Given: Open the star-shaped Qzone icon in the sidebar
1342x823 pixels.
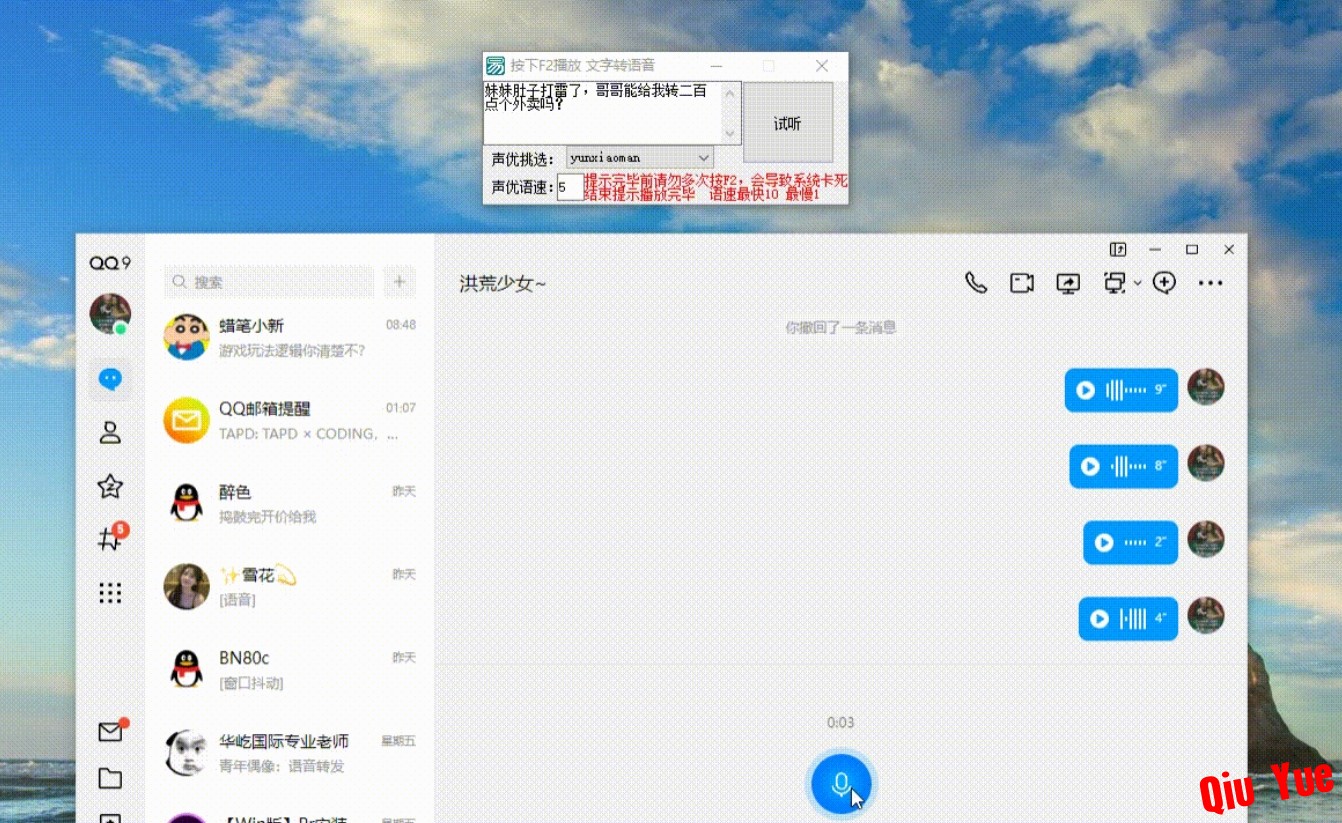Looking at the screenshot, I should 110,486.
